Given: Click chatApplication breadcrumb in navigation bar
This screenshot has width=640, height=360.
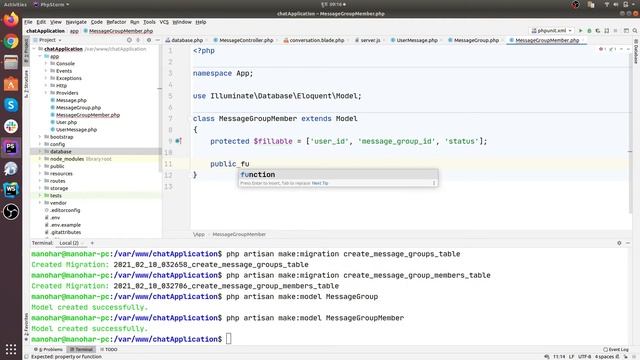Looking at the screenshot, I should pyautogui.click(x=45, y=31).
